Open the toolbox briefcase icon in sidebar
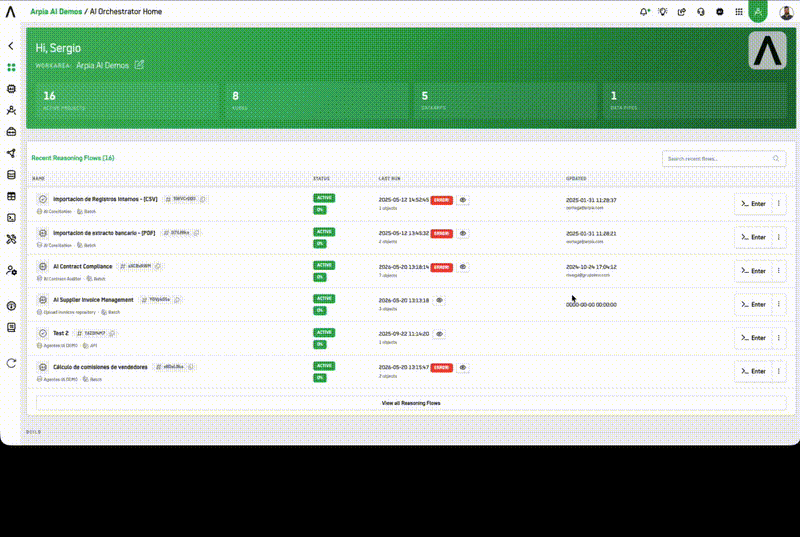 (11, 132)
